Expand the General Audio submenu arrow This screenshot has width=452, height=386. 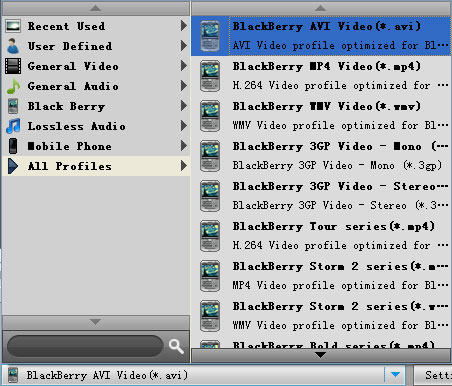coord(184,86)
